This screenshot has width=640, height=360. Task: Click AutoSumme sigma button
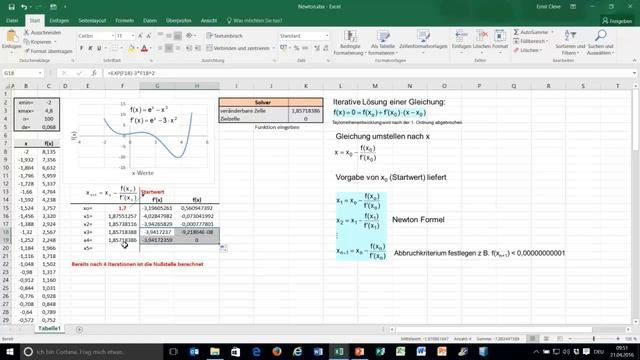pyautogui.click(x=531, y=32)
